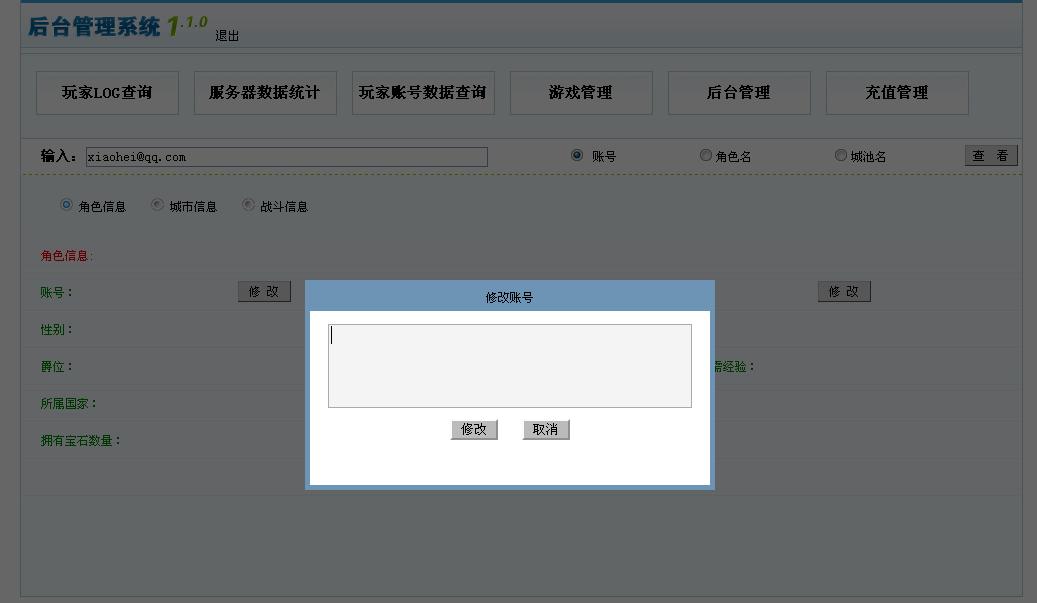This screenshot has height=603, width=1037.
Task: Select the 角色名 search radio button
Action: tap(706, 155)
